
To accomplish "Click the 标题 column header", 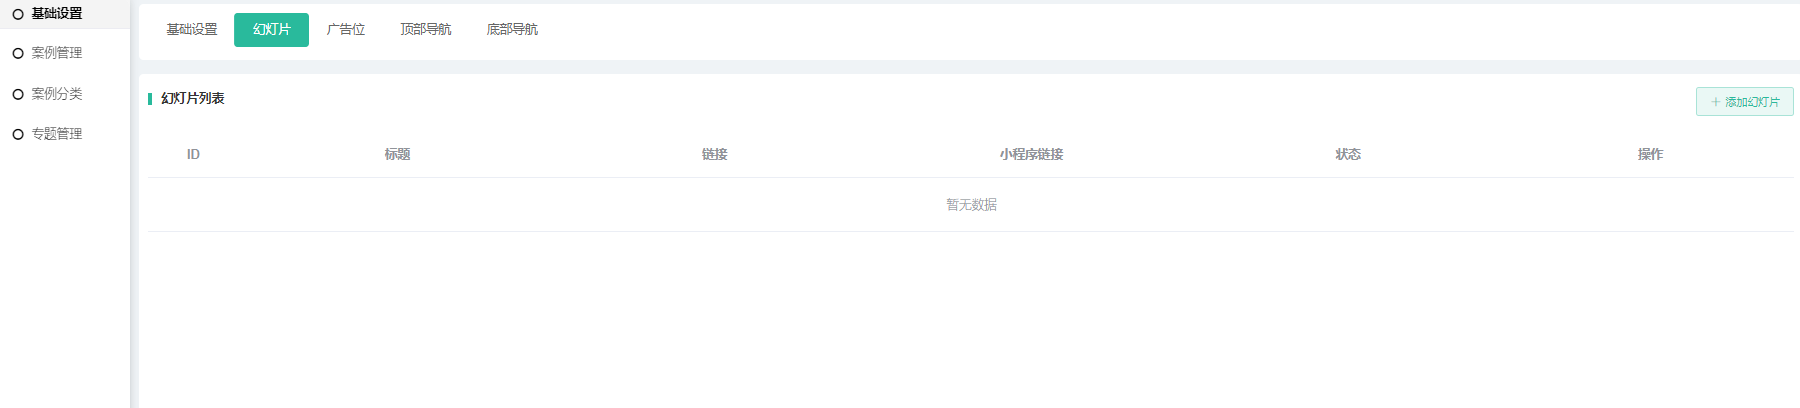I will (x=397, y=154).
